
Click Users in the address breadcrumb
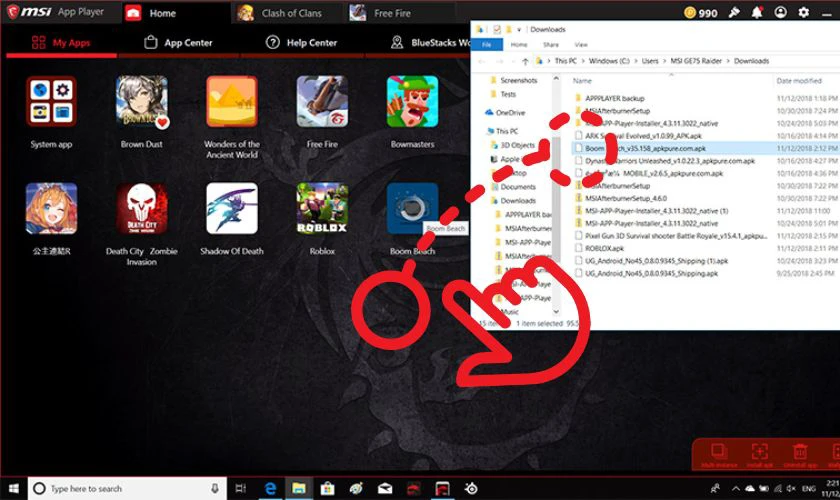pos(650,61)
